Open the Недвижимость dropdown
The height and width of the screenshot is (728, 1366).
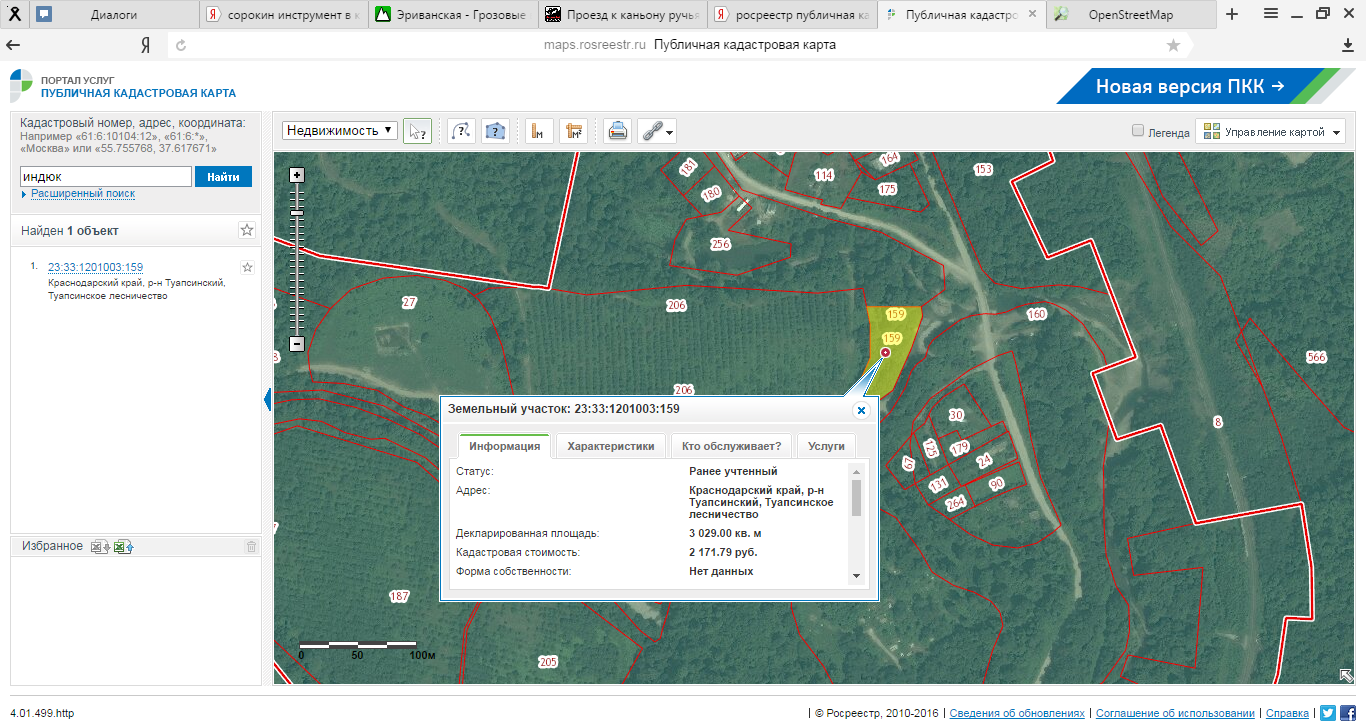pos(340,131)
